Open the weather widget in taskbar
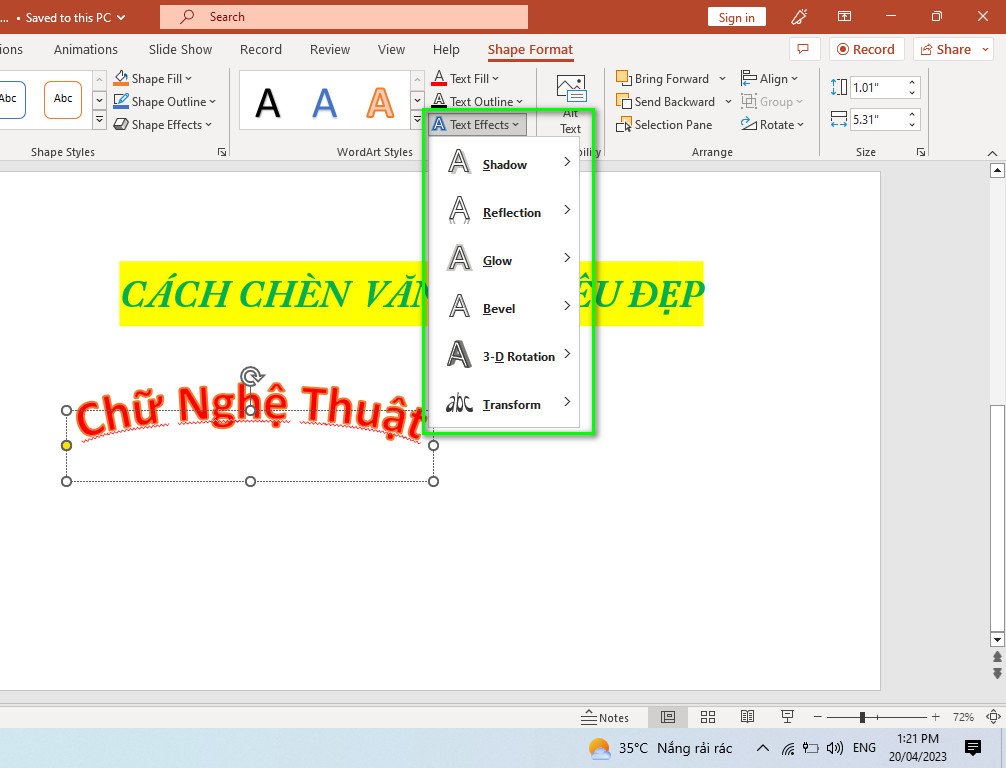The image size is (1006, 768). [x=660, y=748]
